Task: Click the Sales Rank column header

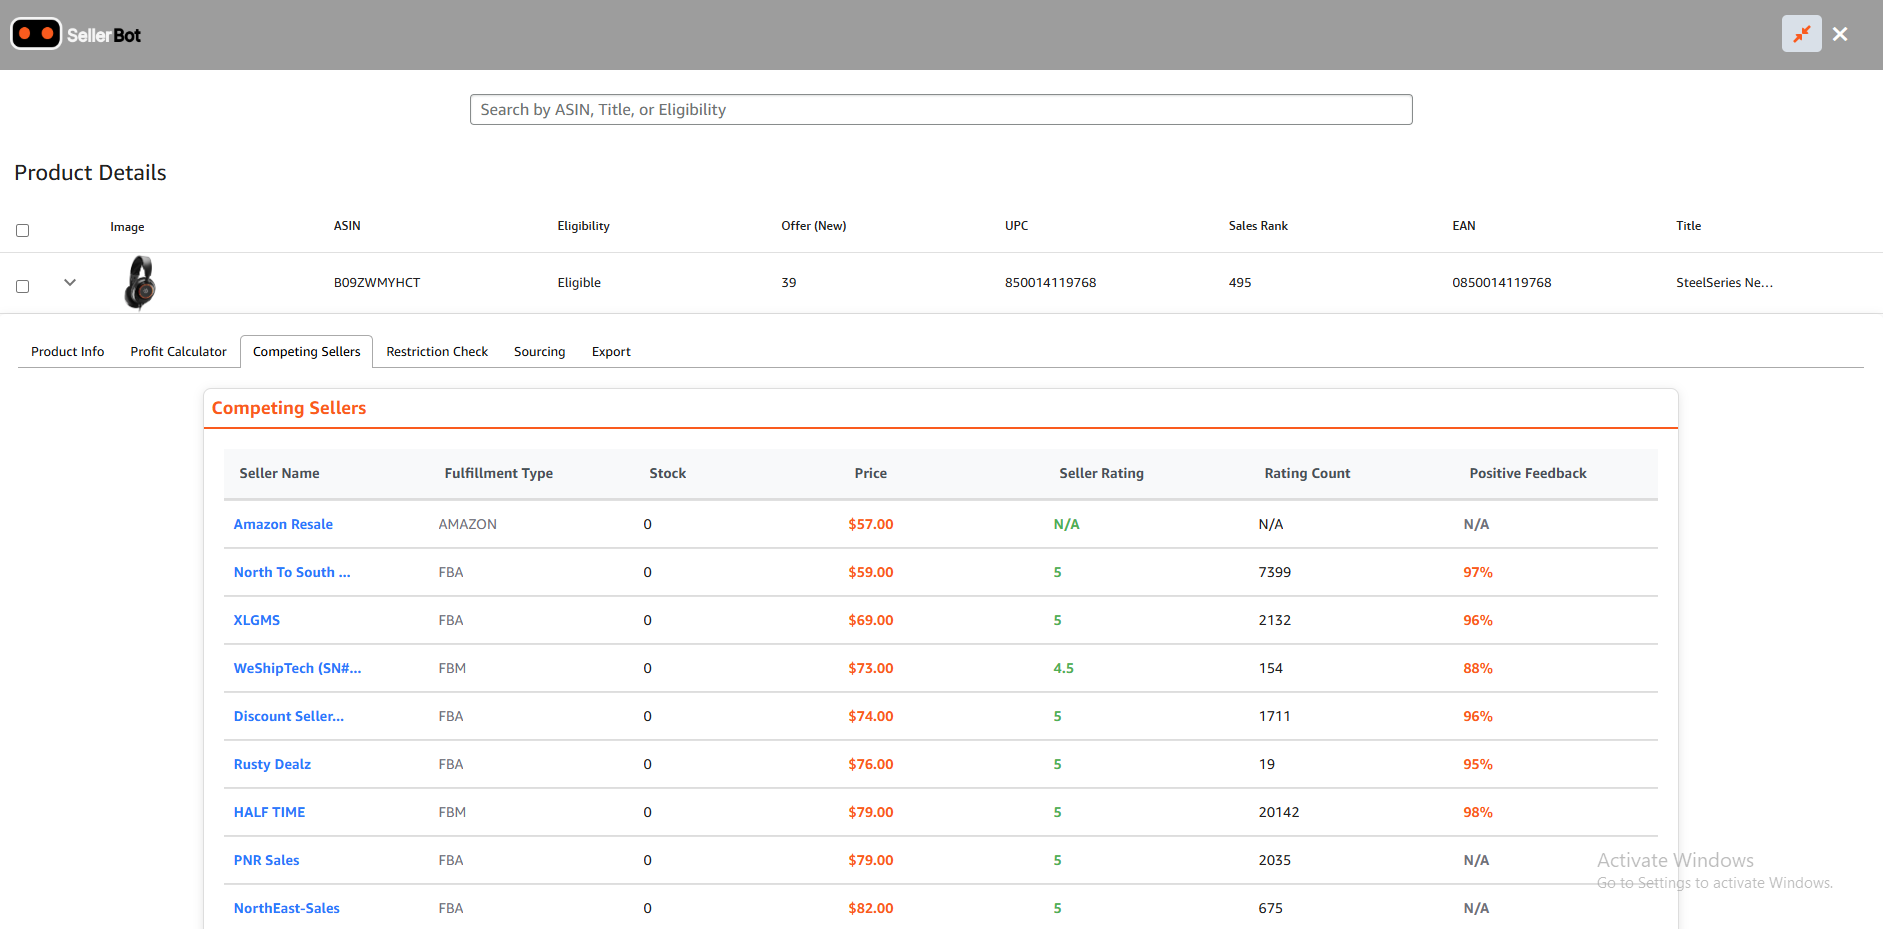Action: click(1258, 226)
